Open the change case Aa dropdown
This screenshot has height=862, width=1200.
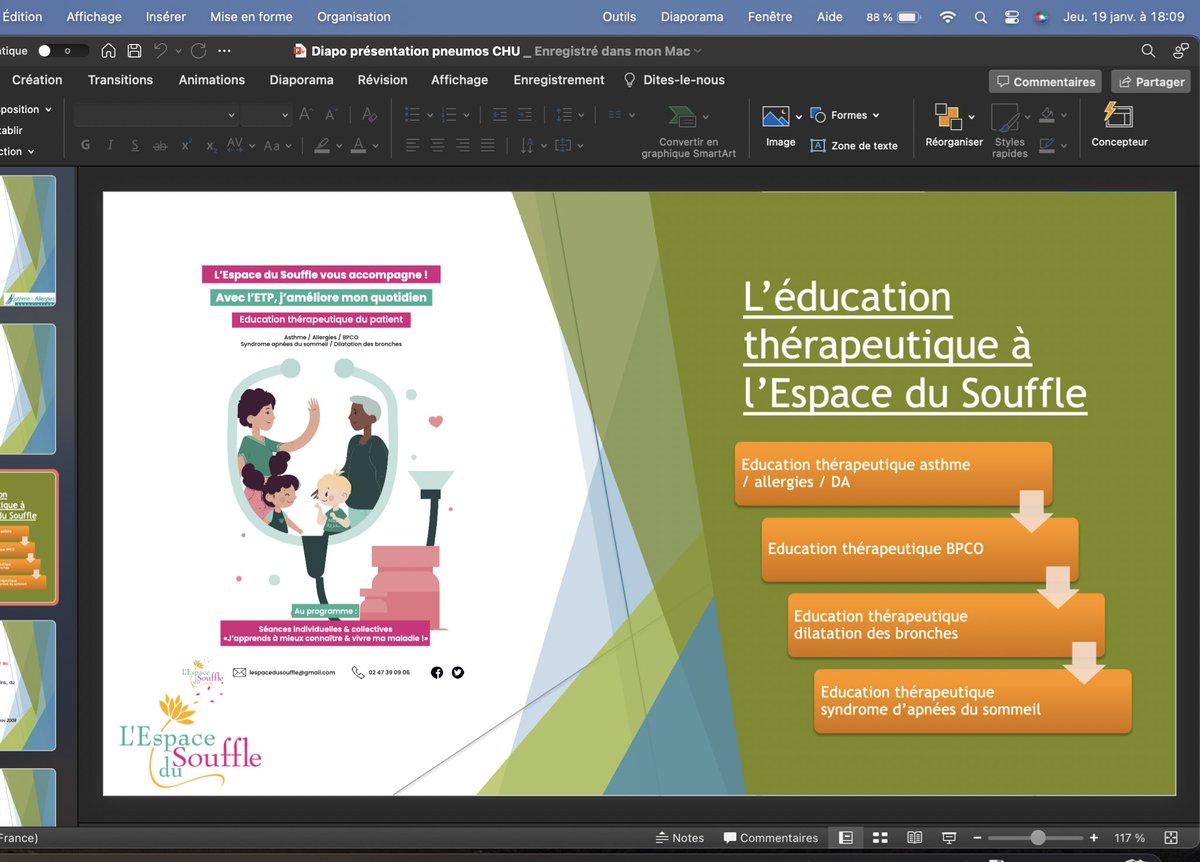tap(279, 146)
